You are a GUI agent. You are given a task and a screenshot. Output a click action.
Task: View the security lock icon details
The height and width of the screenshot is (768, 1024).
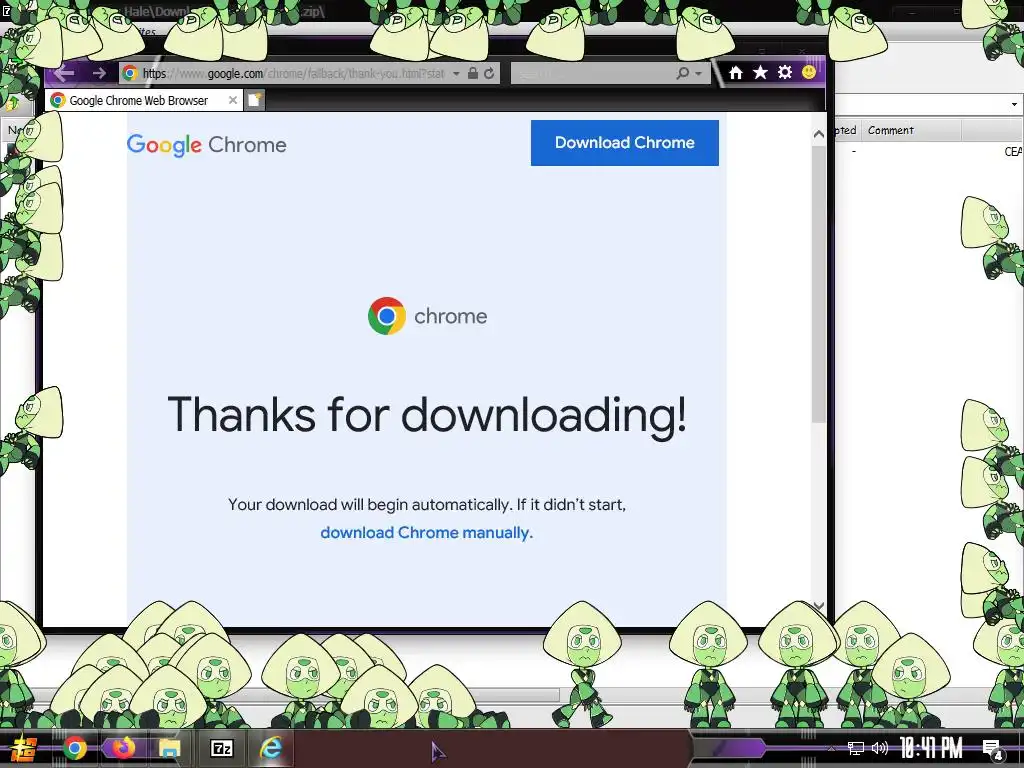tap(473, 73)
